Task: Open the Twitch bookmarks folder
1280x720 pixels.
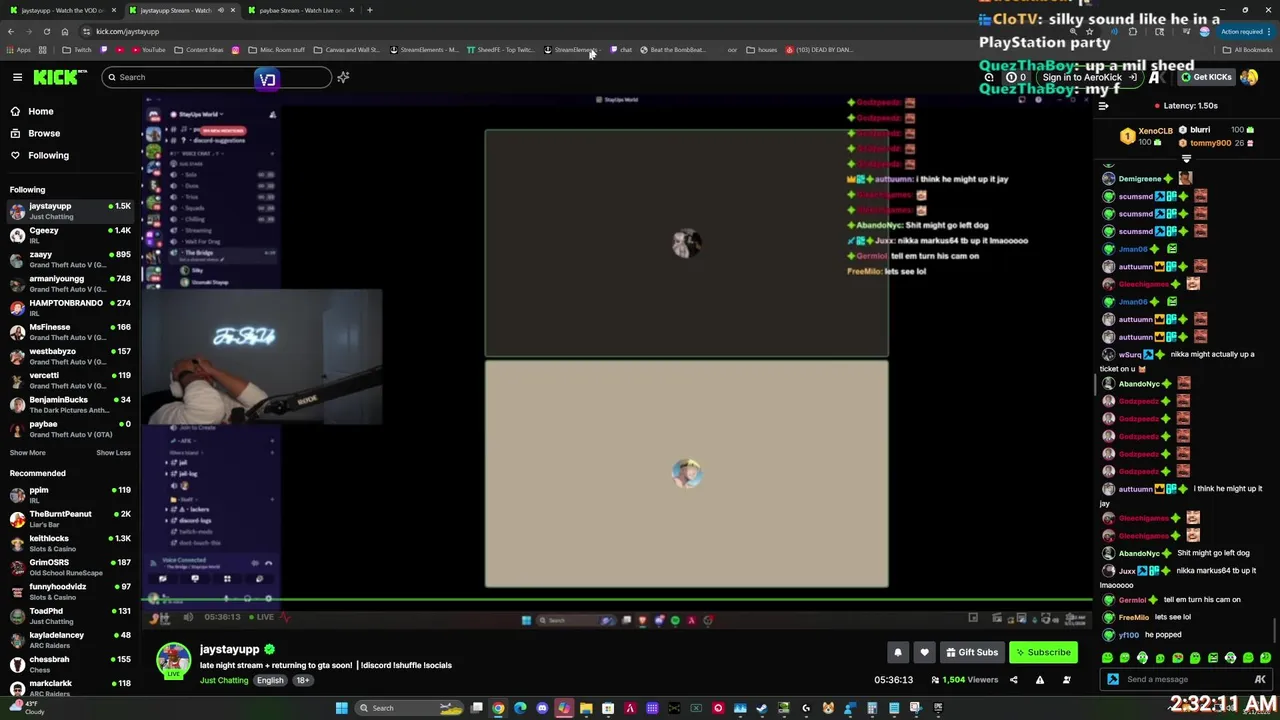Action: pyautogui.click(x=77, y=49)
